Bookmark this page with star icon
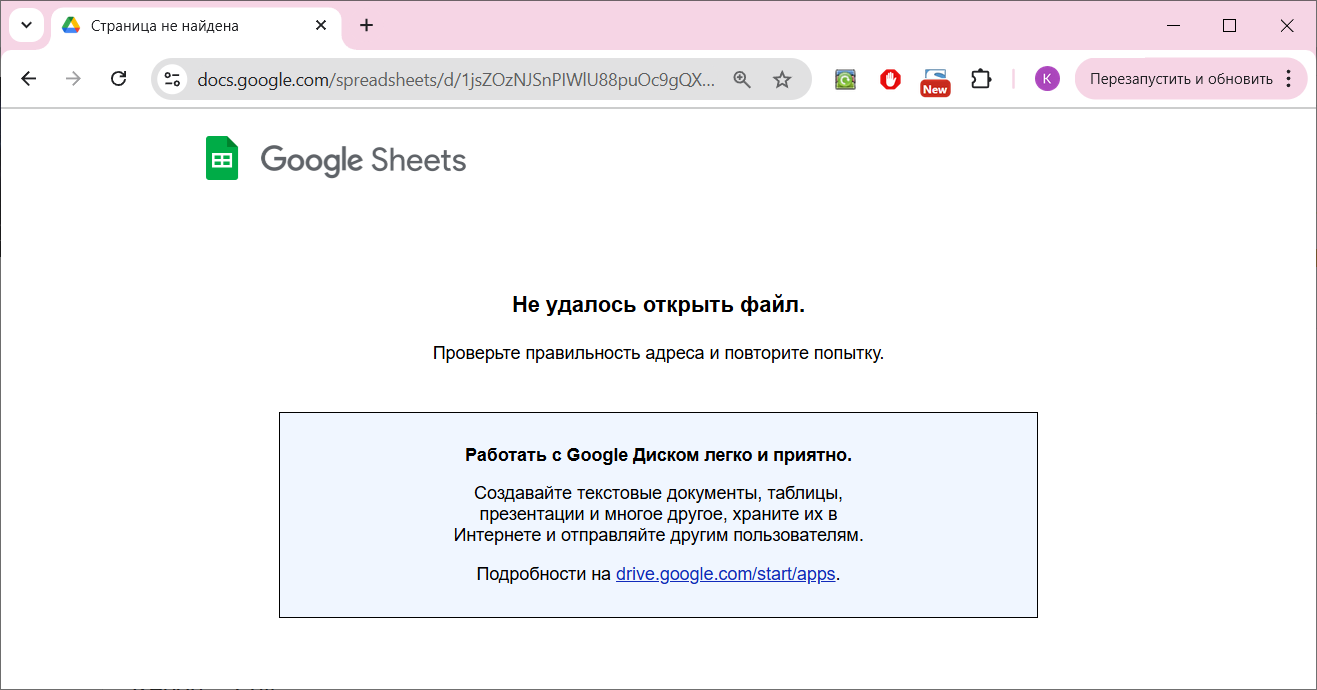Image resolution: width=1317 pixels, height=690 pixels. [x=782, y=79]
